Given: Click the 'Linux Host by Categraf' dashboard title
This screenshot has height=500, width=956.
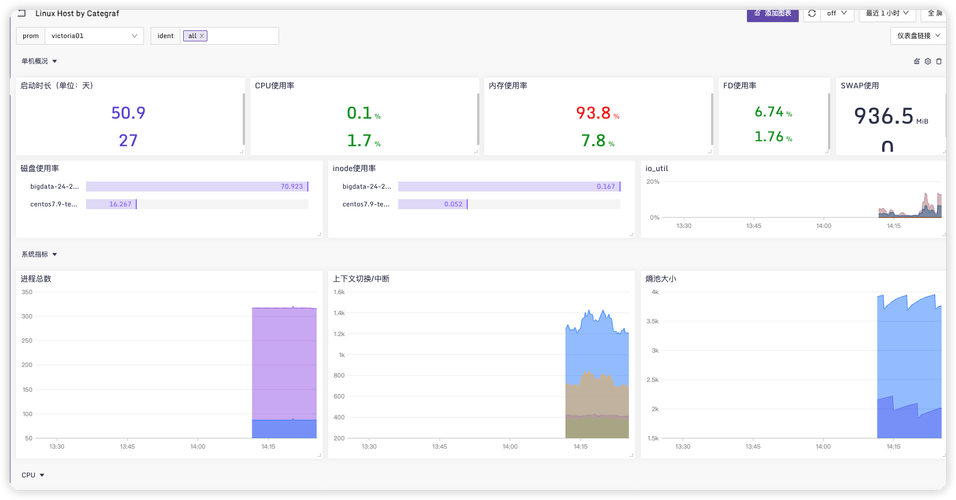Looking at the screenshot, I should coord(77,13).
